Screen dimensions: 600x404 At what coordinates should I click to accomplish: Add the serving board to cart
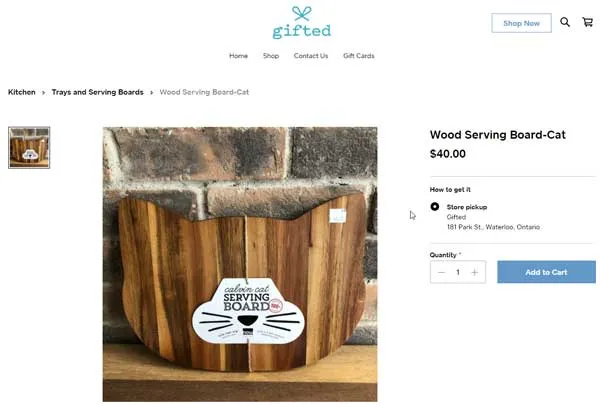(x=546, y=272)
